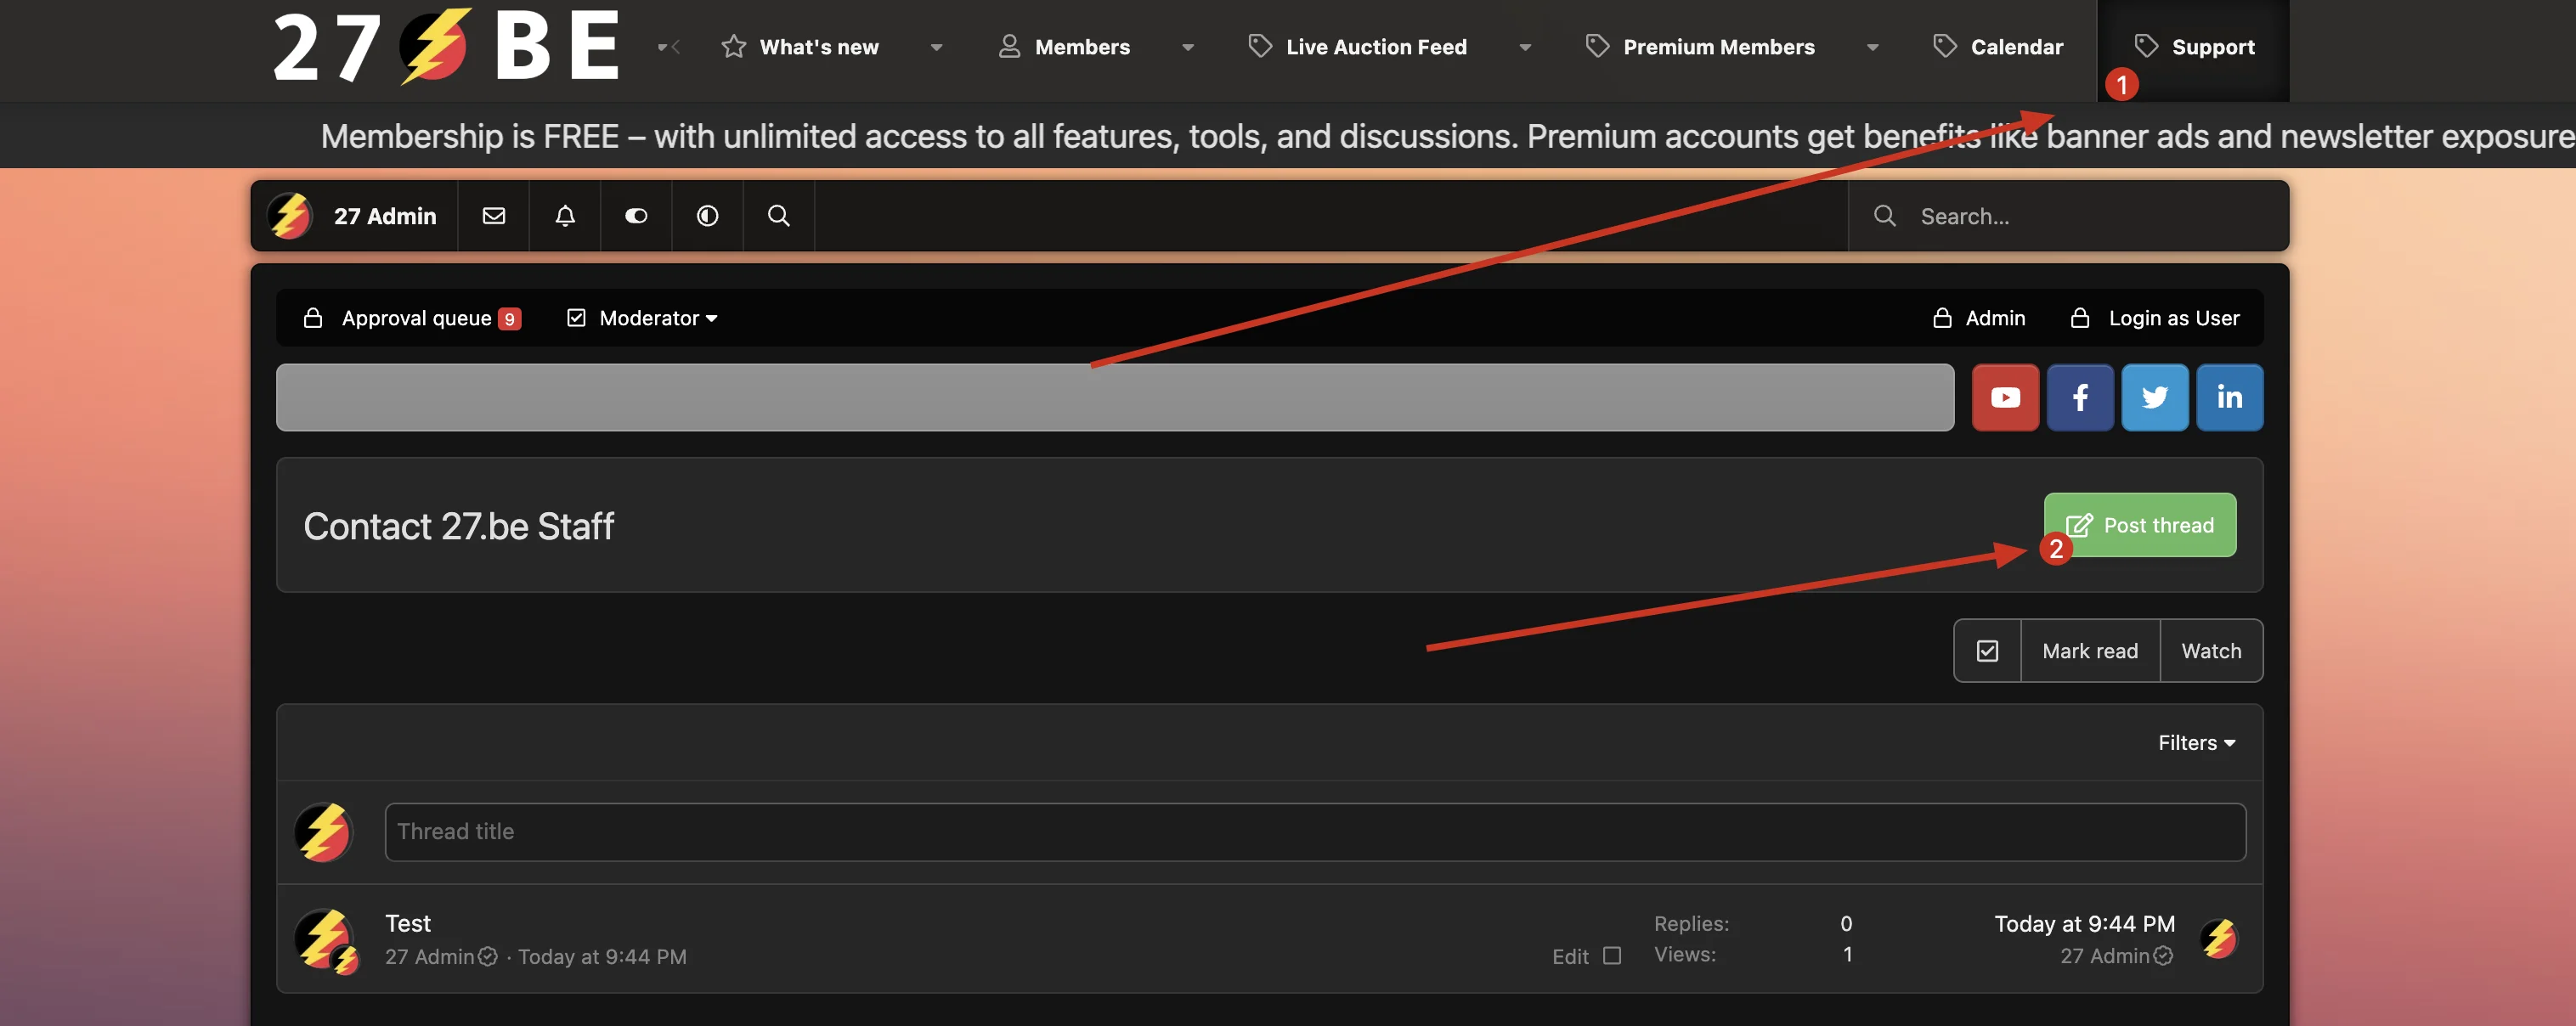
Task: Click the half-circle style chooser icon
Action: coord(707,216)
